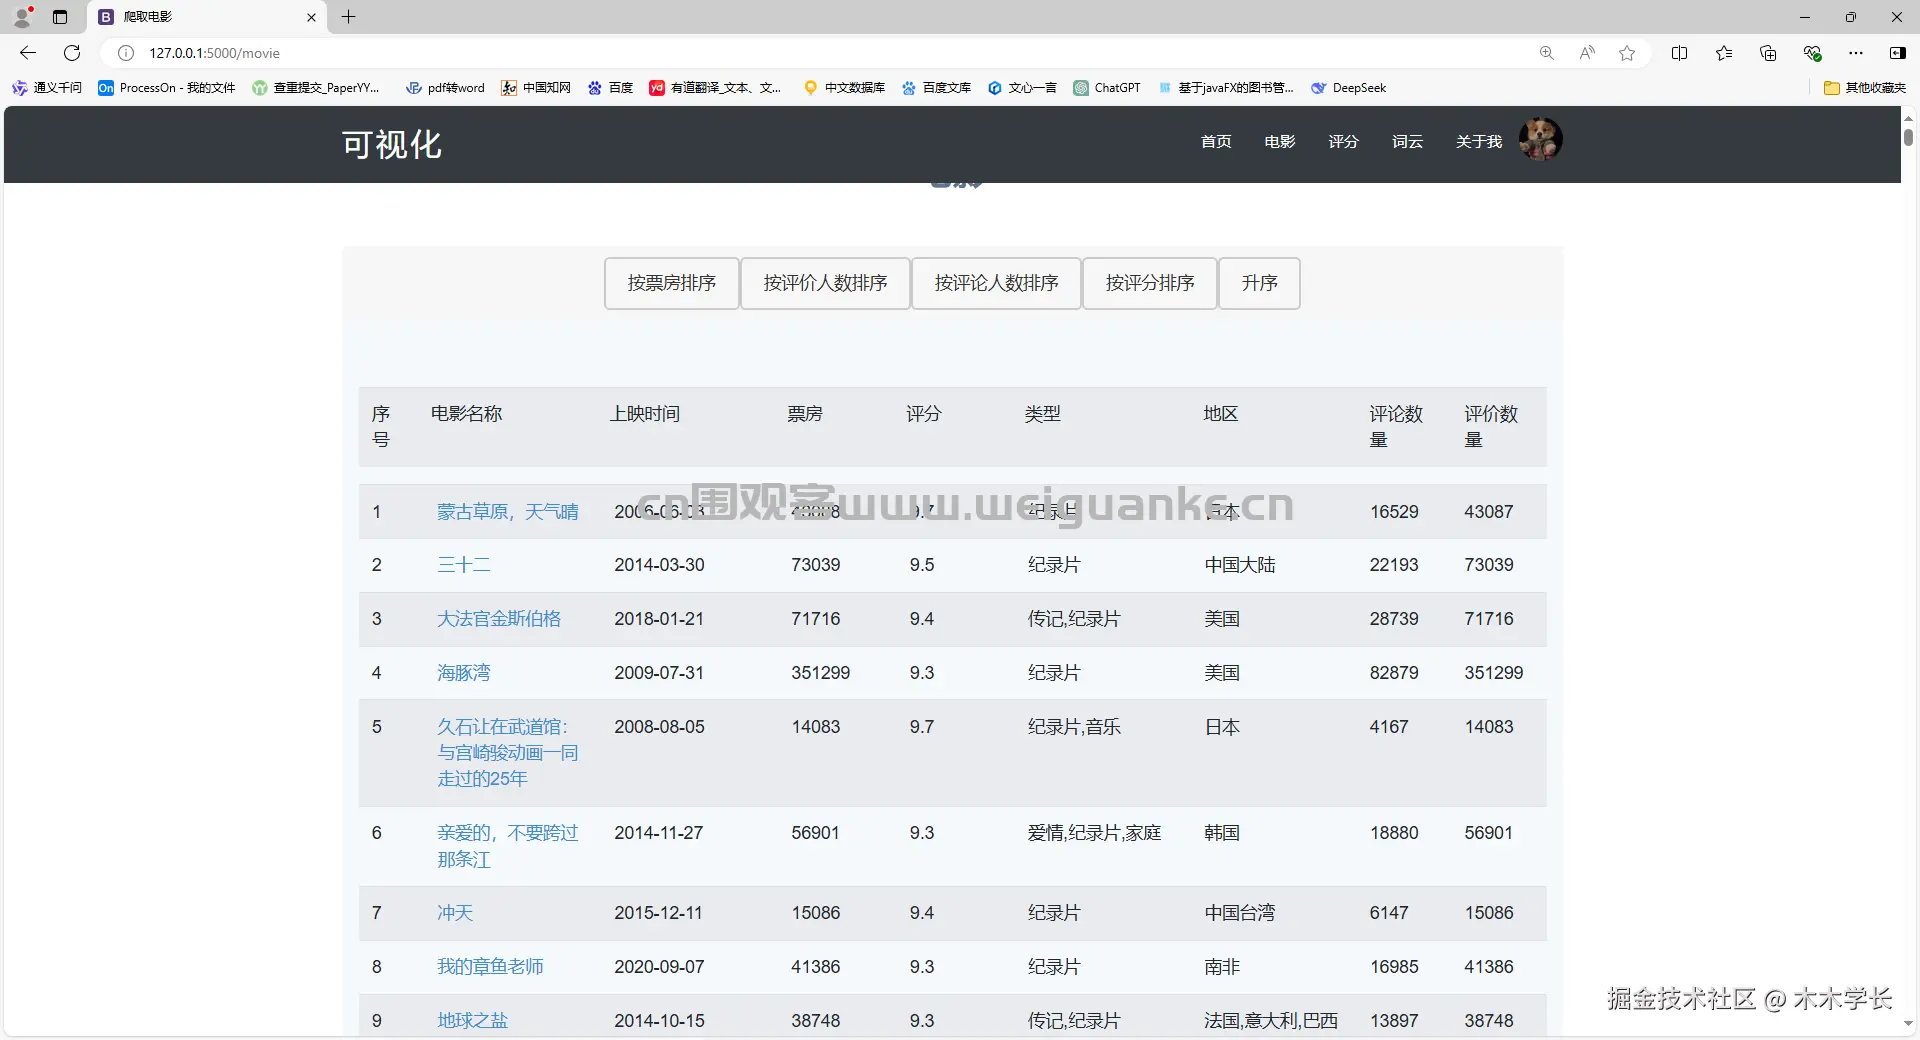Click genre cell 爱情,纪录片,家庭

[x=1095, y=833]
